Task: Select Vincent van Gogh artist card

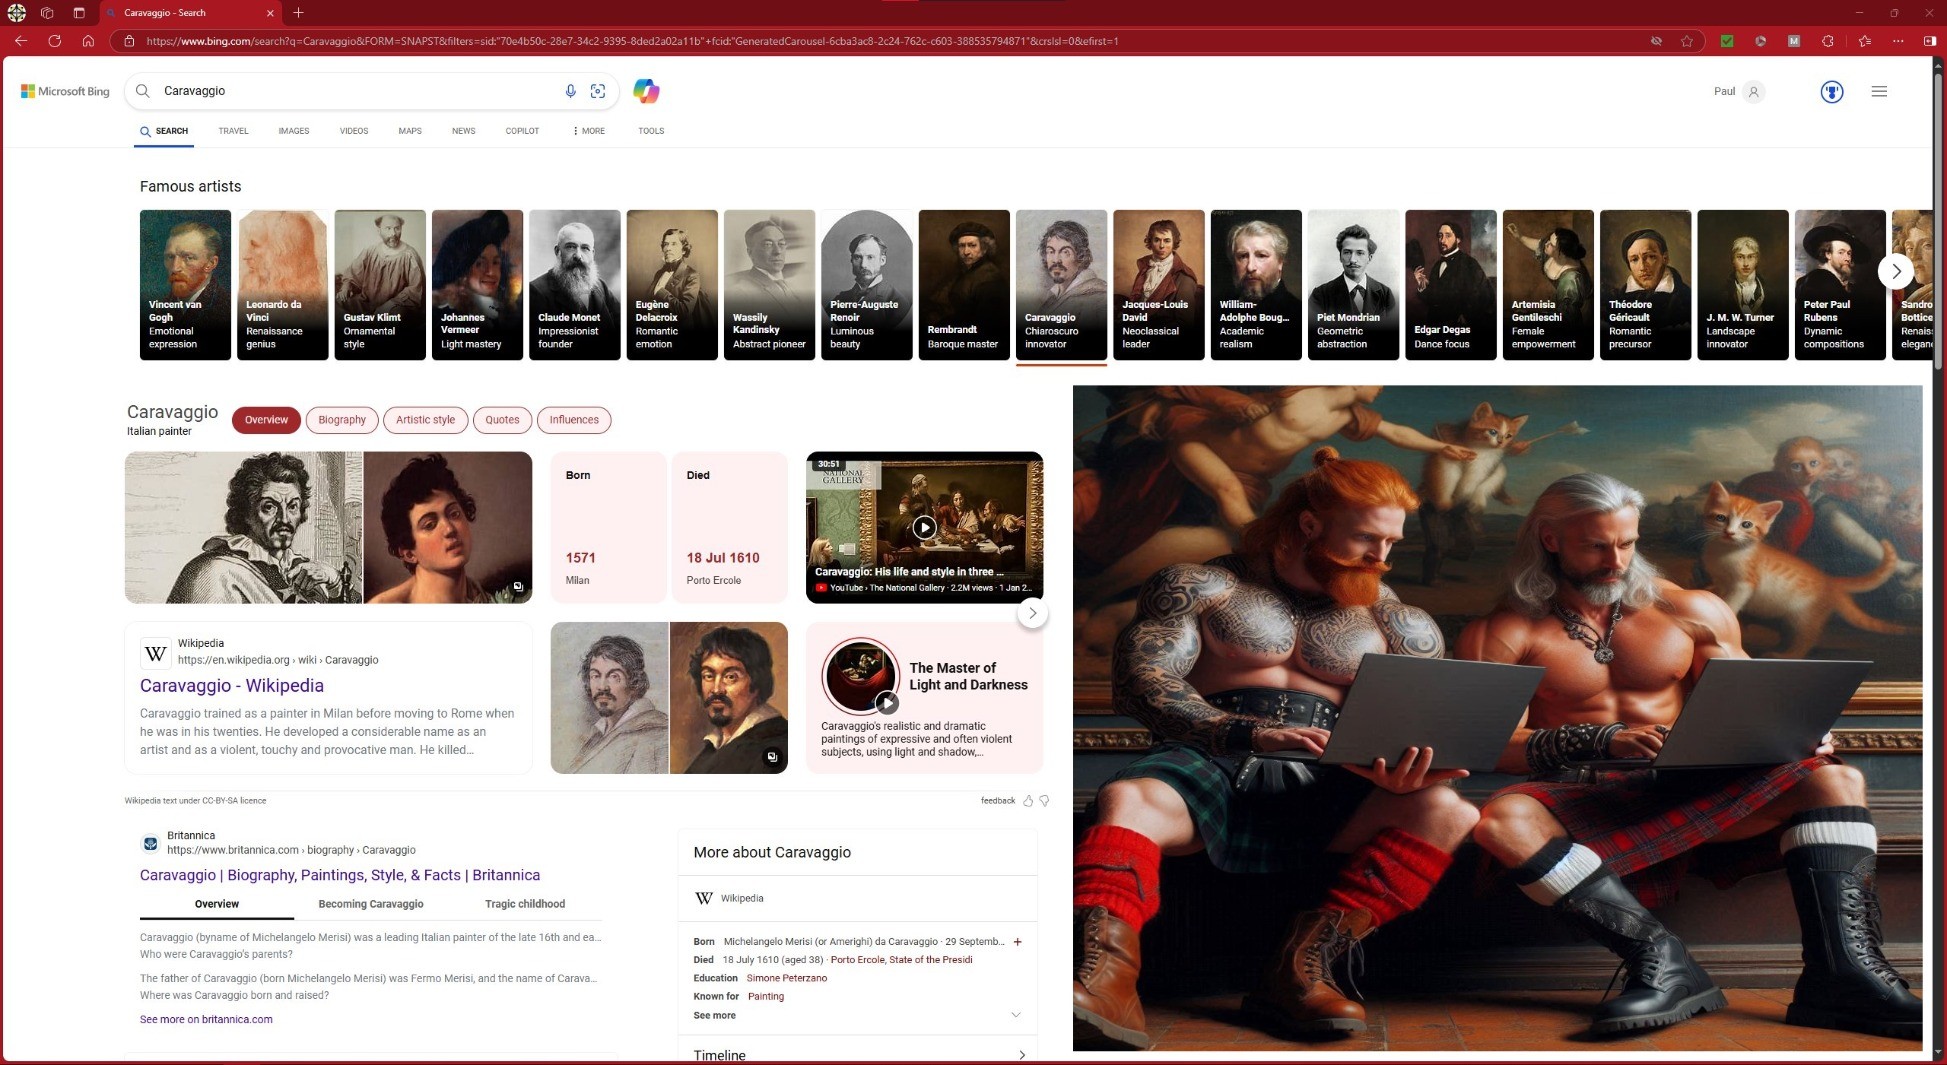Action: (x=185, y=285)
